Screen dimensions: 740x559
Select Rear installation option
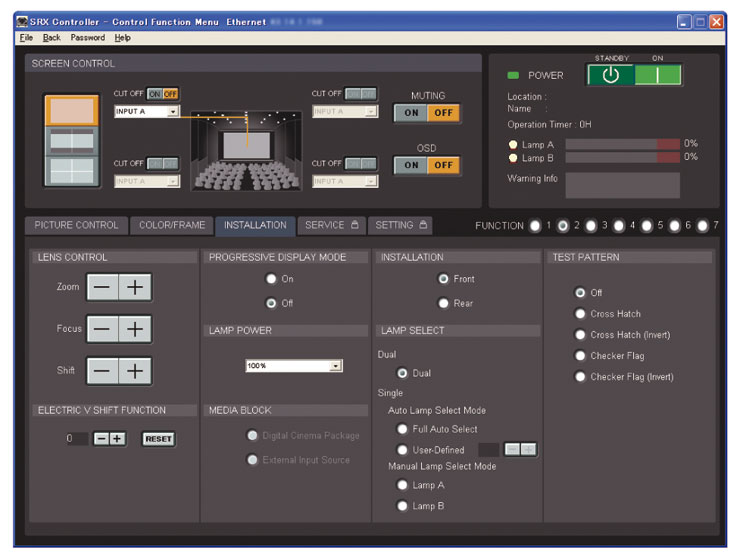click(445, 303)
